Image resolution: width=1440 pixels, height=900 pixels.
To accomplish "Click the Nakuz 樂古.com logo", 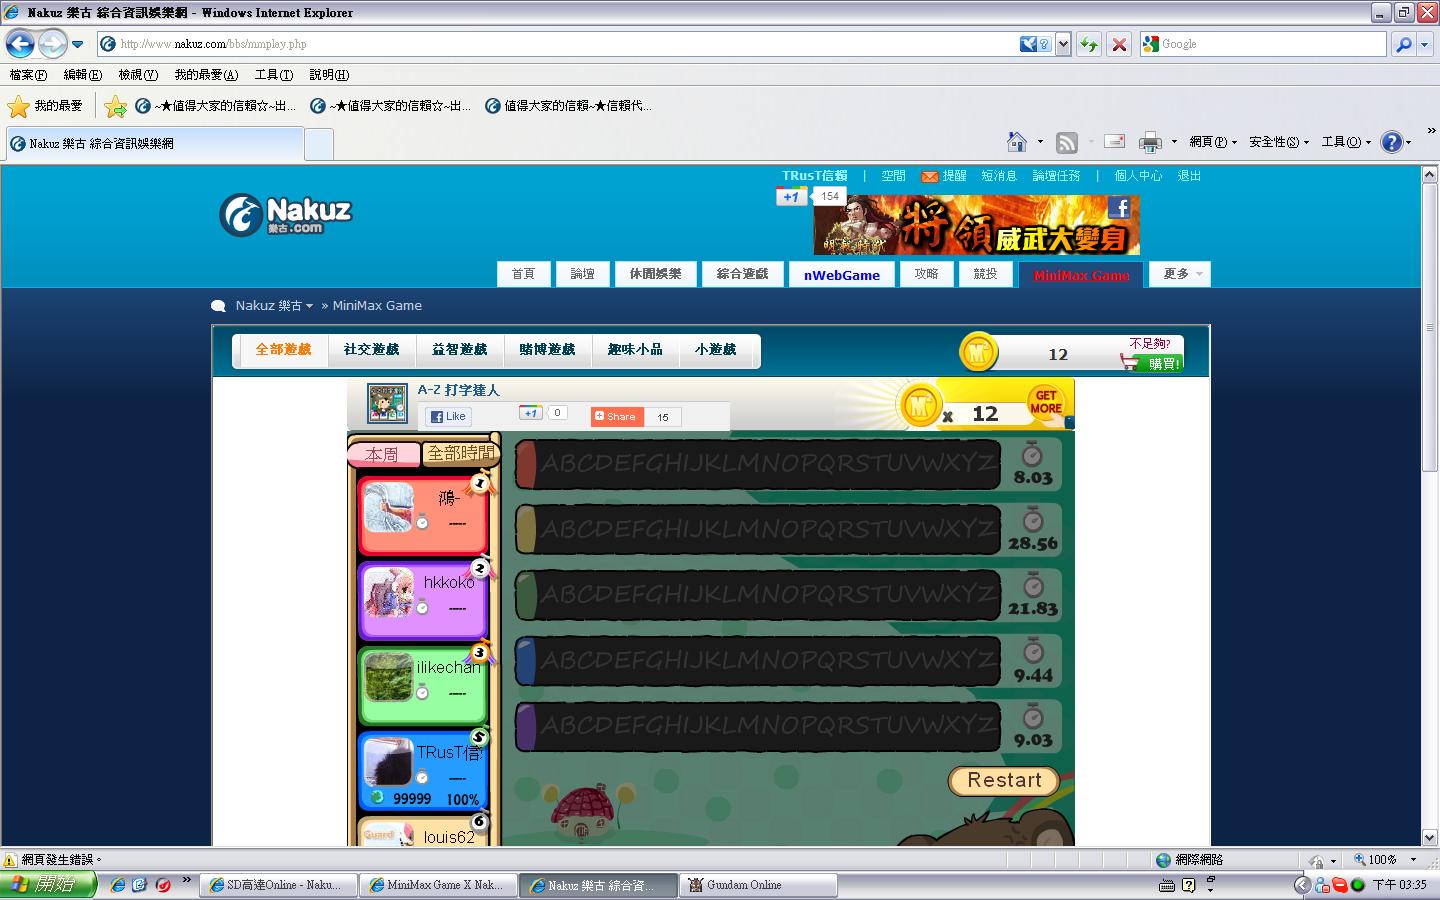I will click(286, 215).
